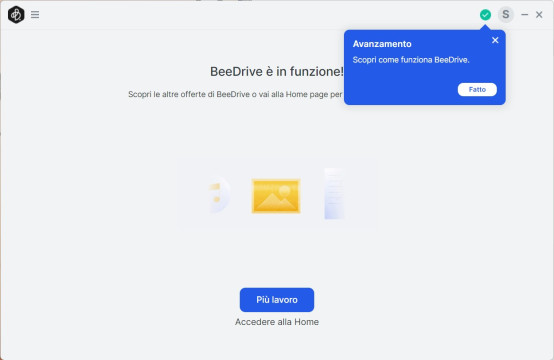Viewport: 554px width, 360px height.
Task: Click the Avanzamento tooltip title
Action: point(382,44)
